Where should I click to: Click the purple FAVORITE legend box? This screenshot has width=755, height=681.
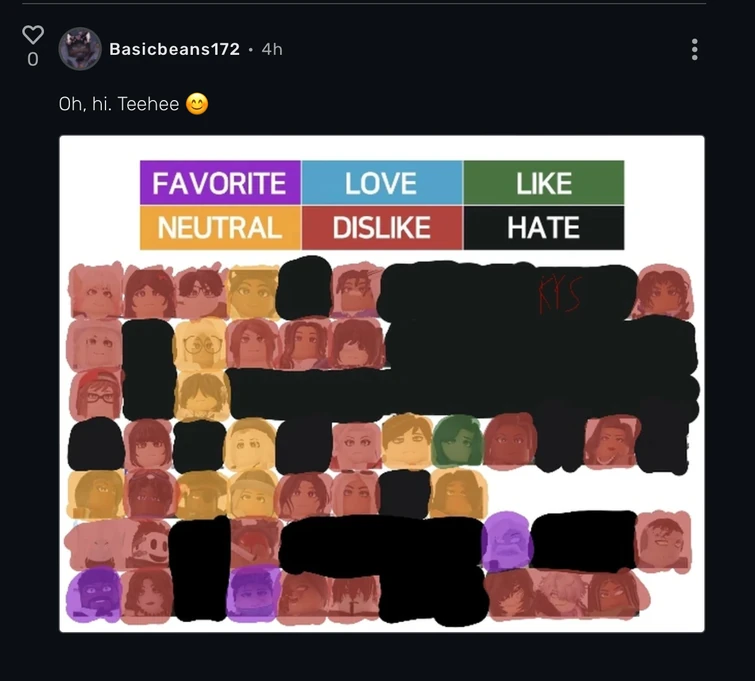(220, 183)
